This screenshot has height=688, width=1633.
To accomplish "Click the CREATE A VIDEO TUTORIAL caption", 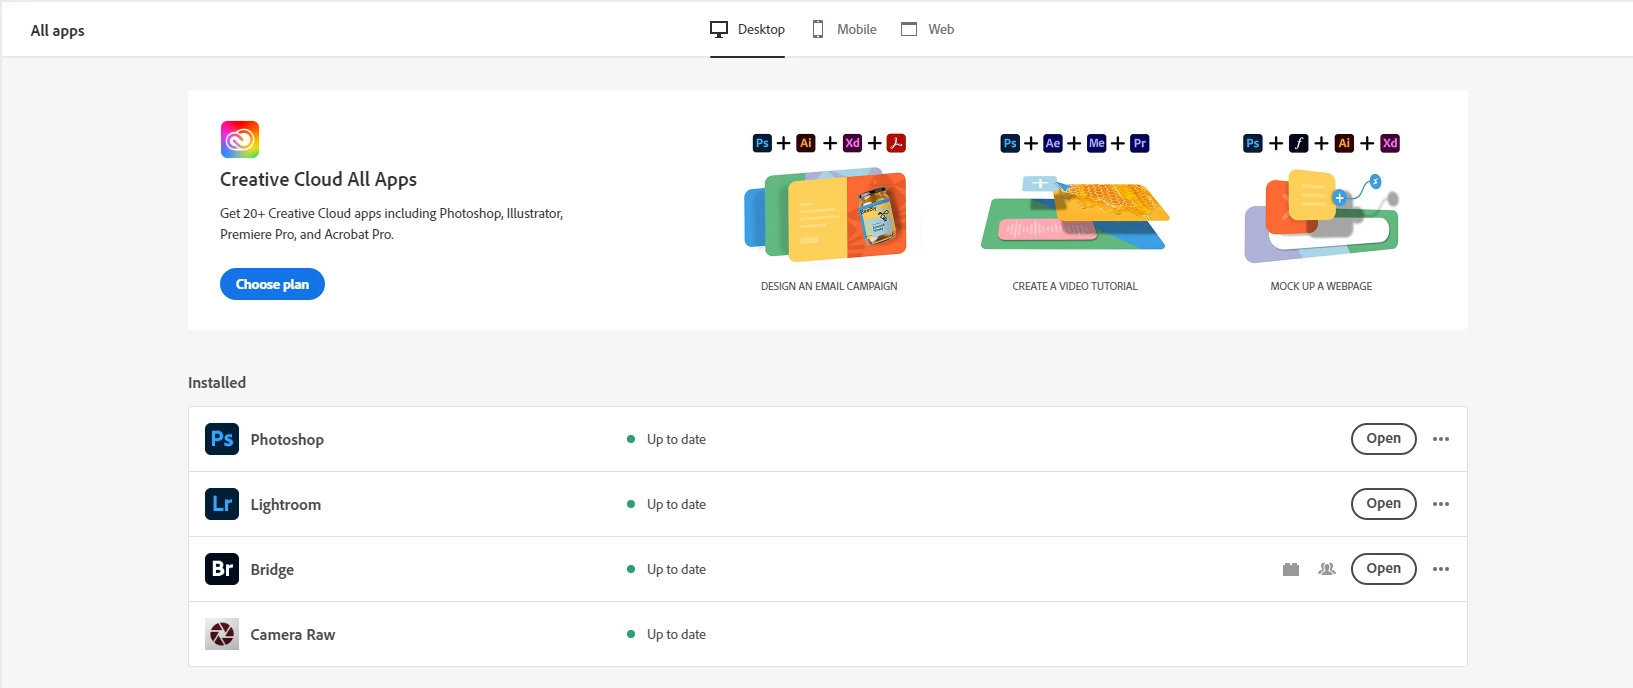I will point(1075,286).
